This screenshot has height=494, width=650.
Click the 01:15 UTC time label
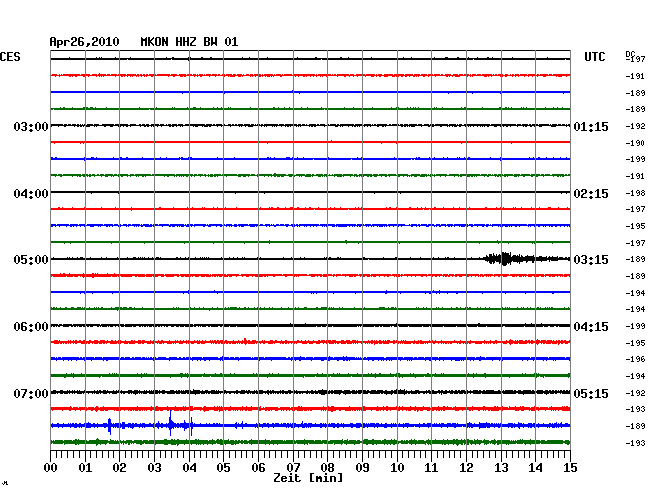click(x=591, y=126)
